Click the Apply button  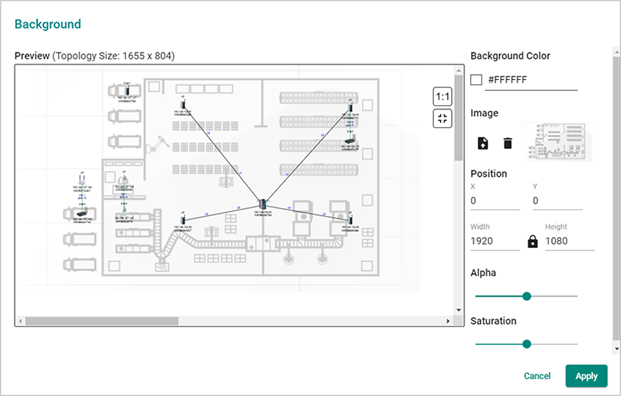click(x=586, y=376)
